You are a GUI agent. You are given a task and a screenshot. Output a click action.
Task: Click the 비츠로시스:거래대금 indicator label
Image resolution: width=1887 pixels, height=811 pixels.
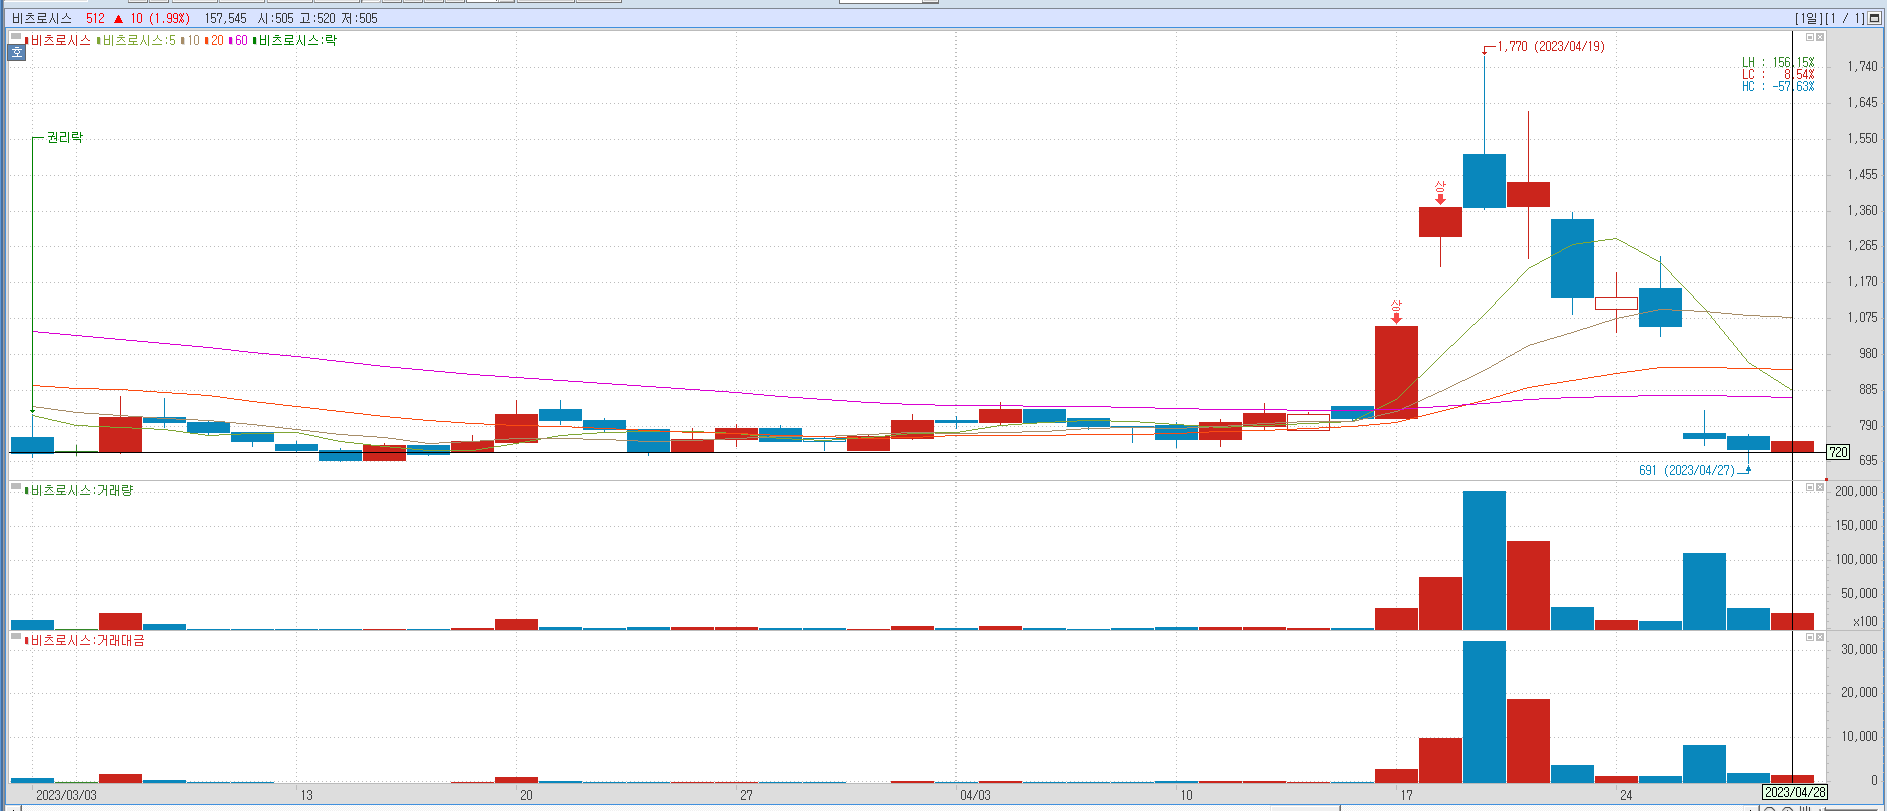click(87, 641)
